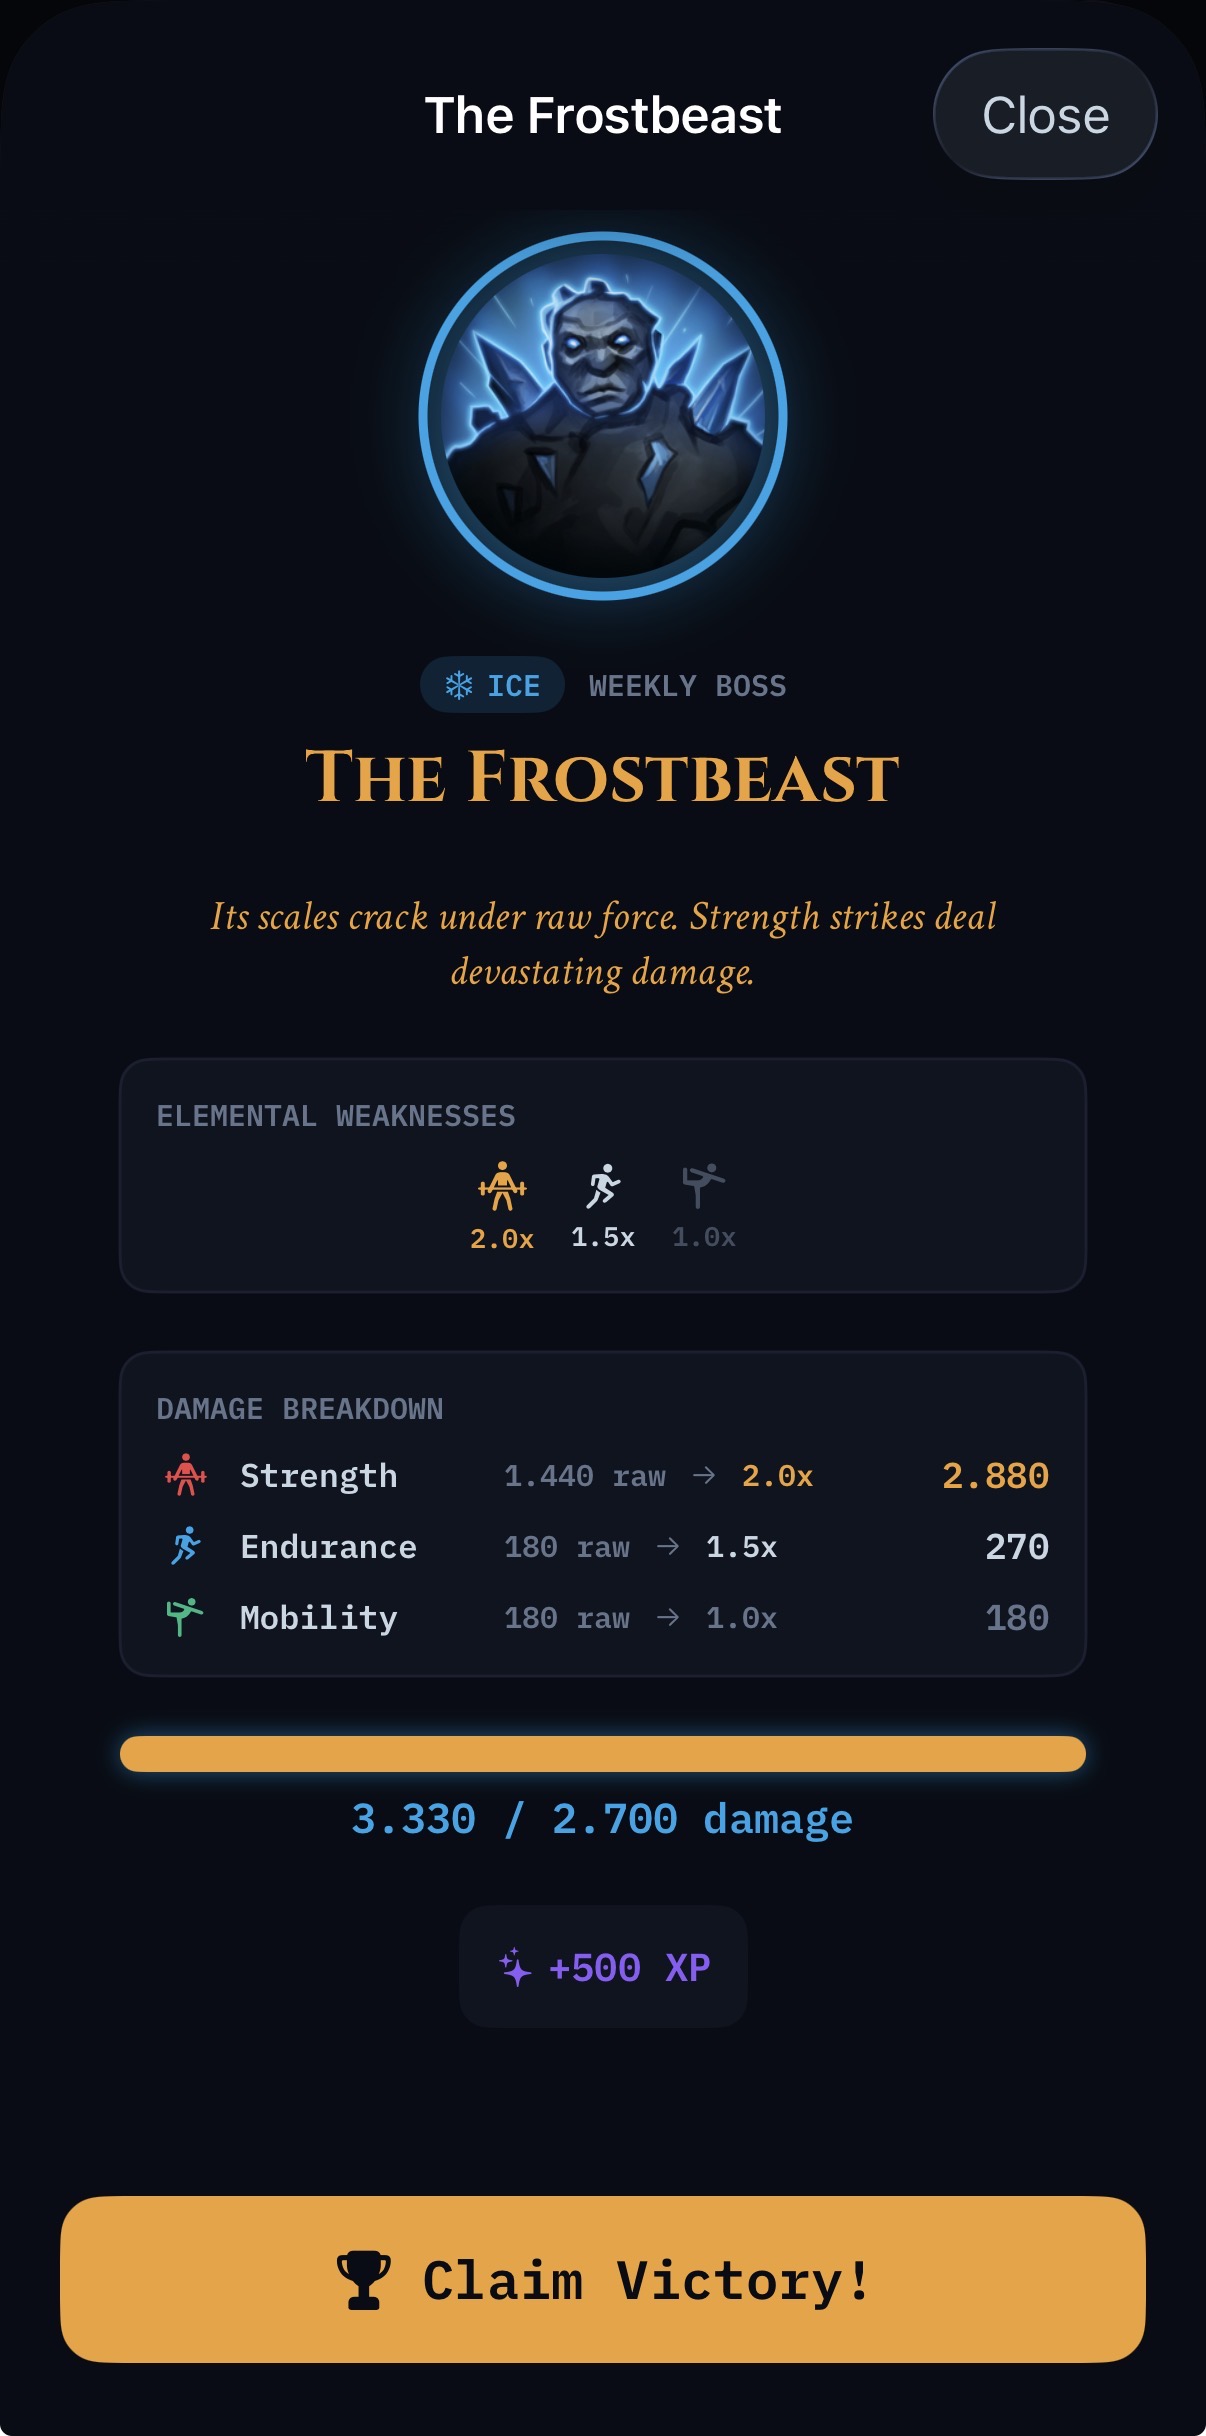1206x2436 pixels.
Task: Click the green Mobility icon in Damage Breakdown
Action: pyautogui.click(x=185, y=1617)
